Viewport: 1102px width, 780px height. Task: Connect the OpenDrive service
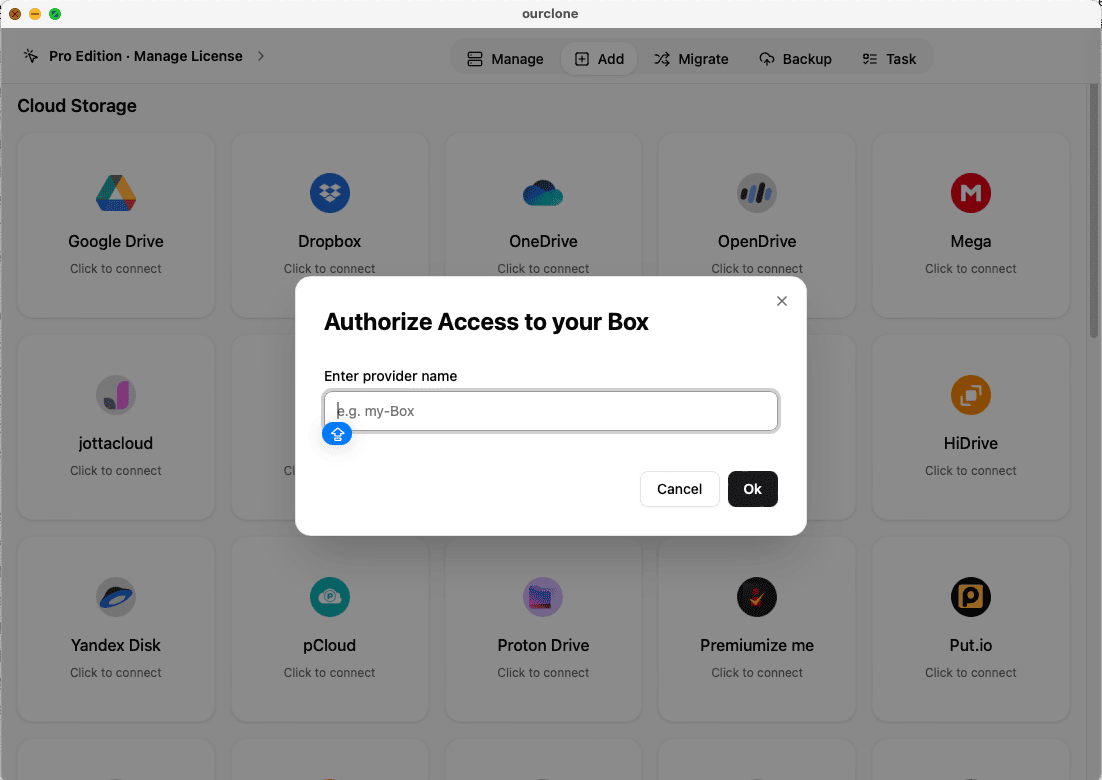click(x=756, y=193)
